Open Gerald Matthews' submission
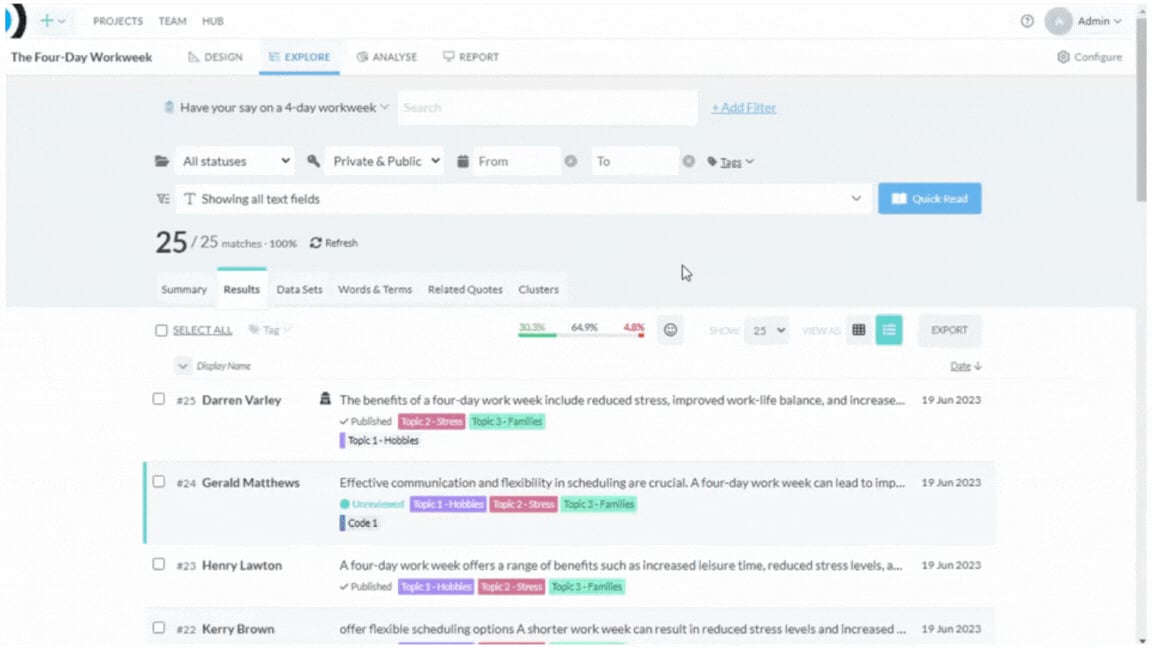This screenshot has height=648, width=1152. [622, 483]
